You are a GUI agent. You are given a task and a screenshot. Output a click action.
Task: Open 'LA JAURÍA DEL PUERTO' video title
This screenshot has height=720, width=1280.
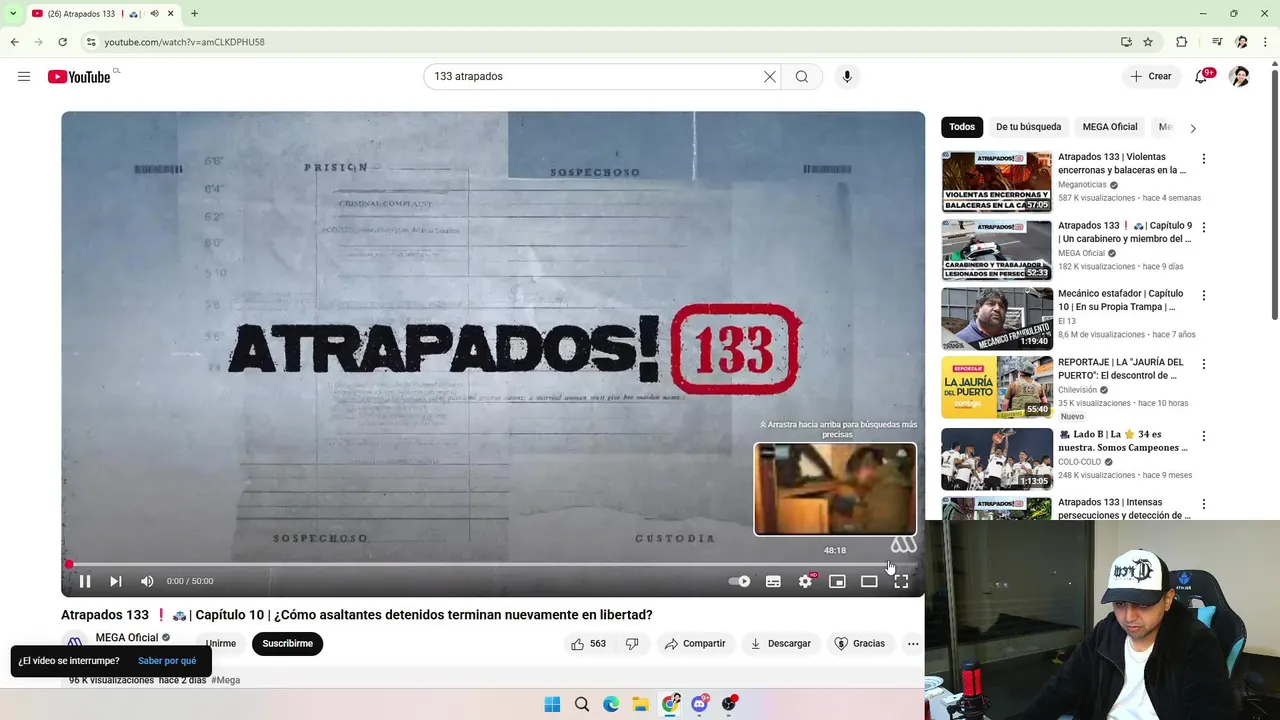(x=1120, y=369)
